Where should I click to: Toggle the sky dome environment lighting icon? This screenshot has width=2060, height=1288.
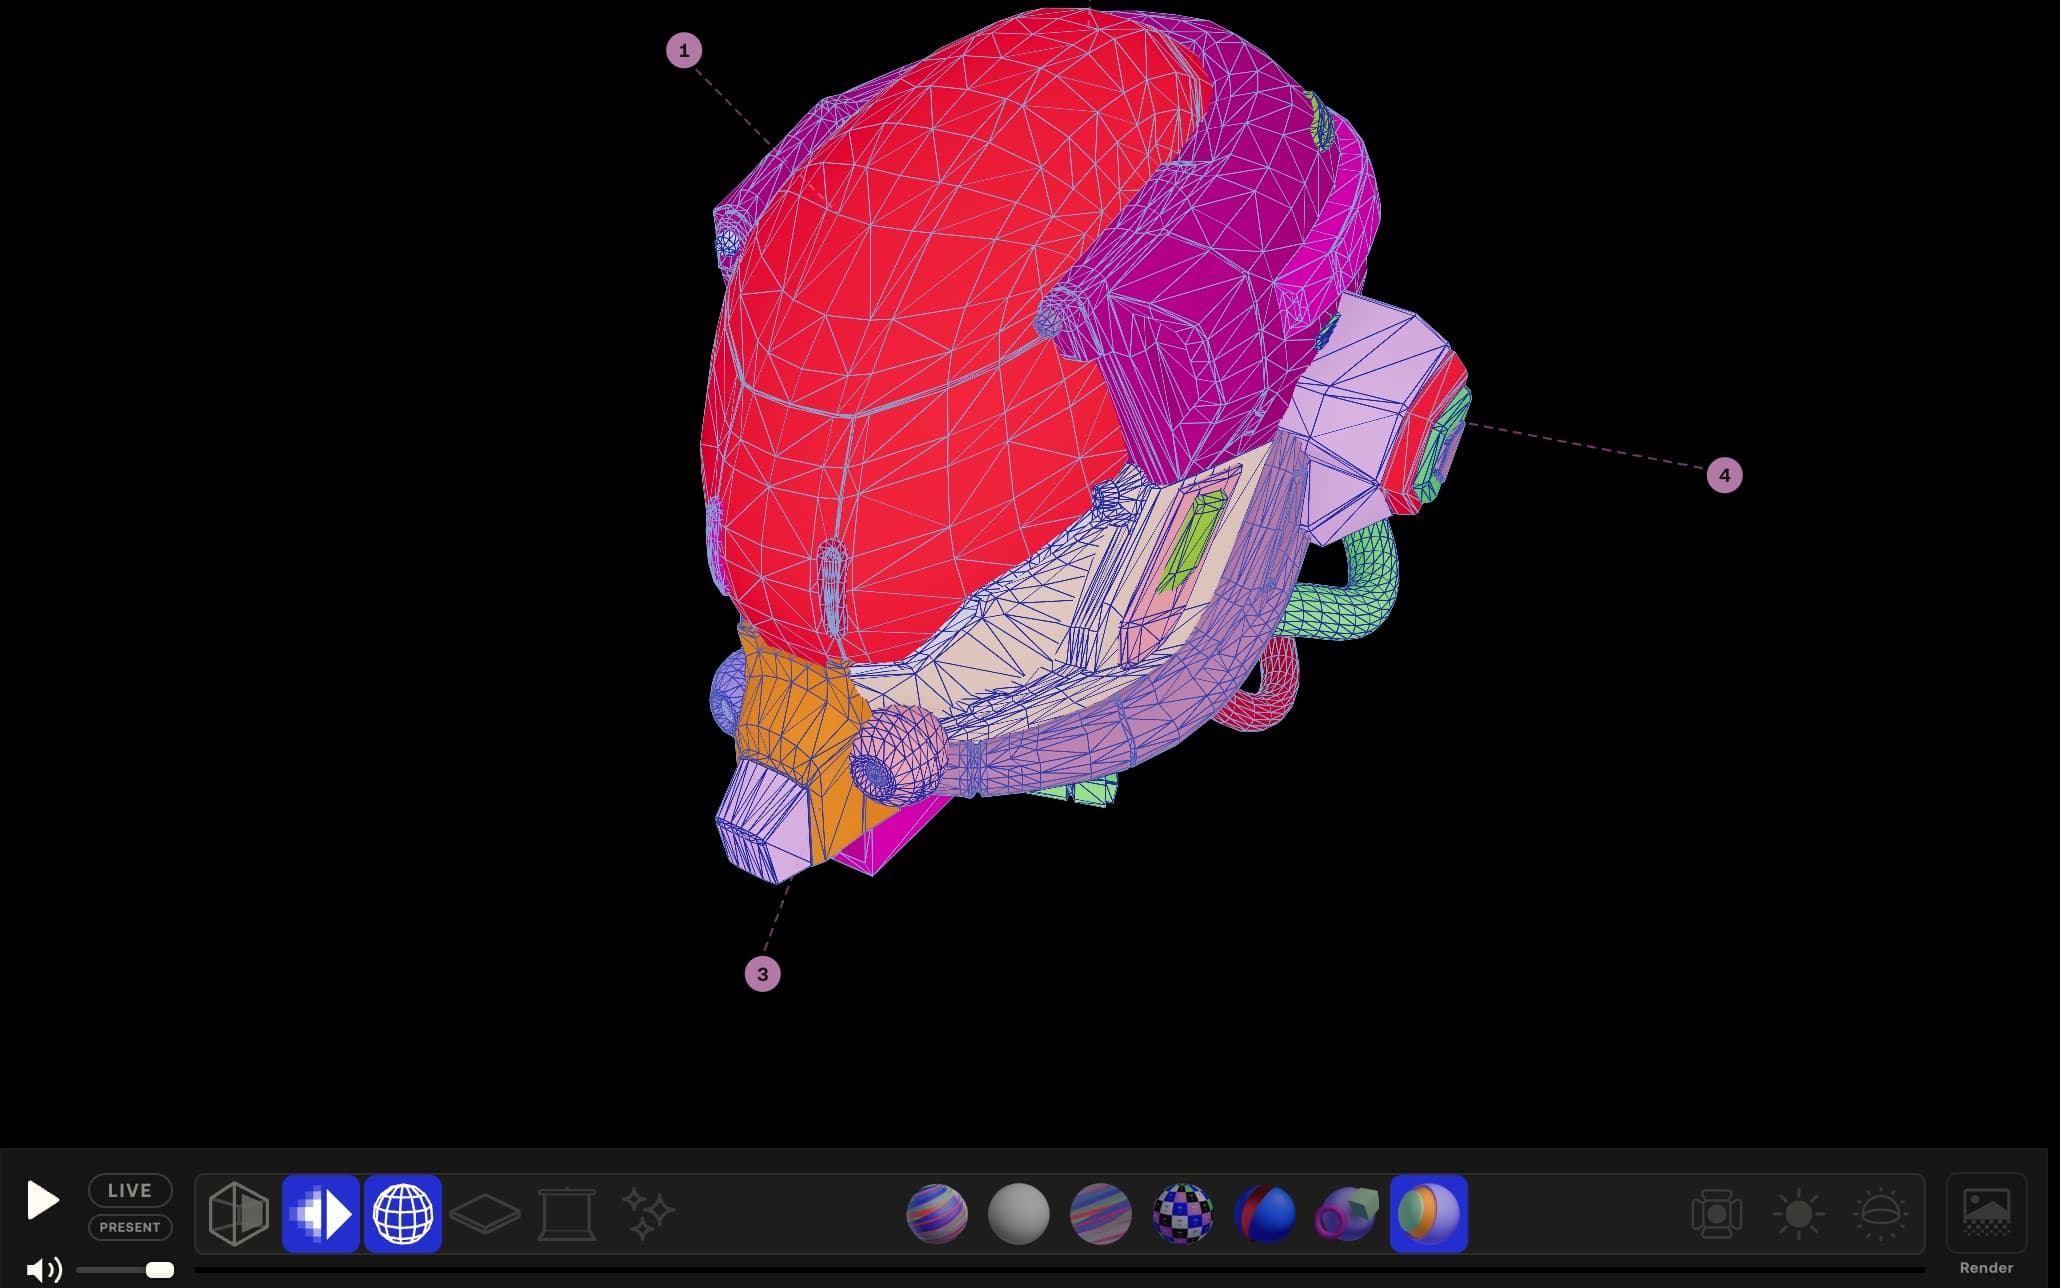point(1880,1214)
